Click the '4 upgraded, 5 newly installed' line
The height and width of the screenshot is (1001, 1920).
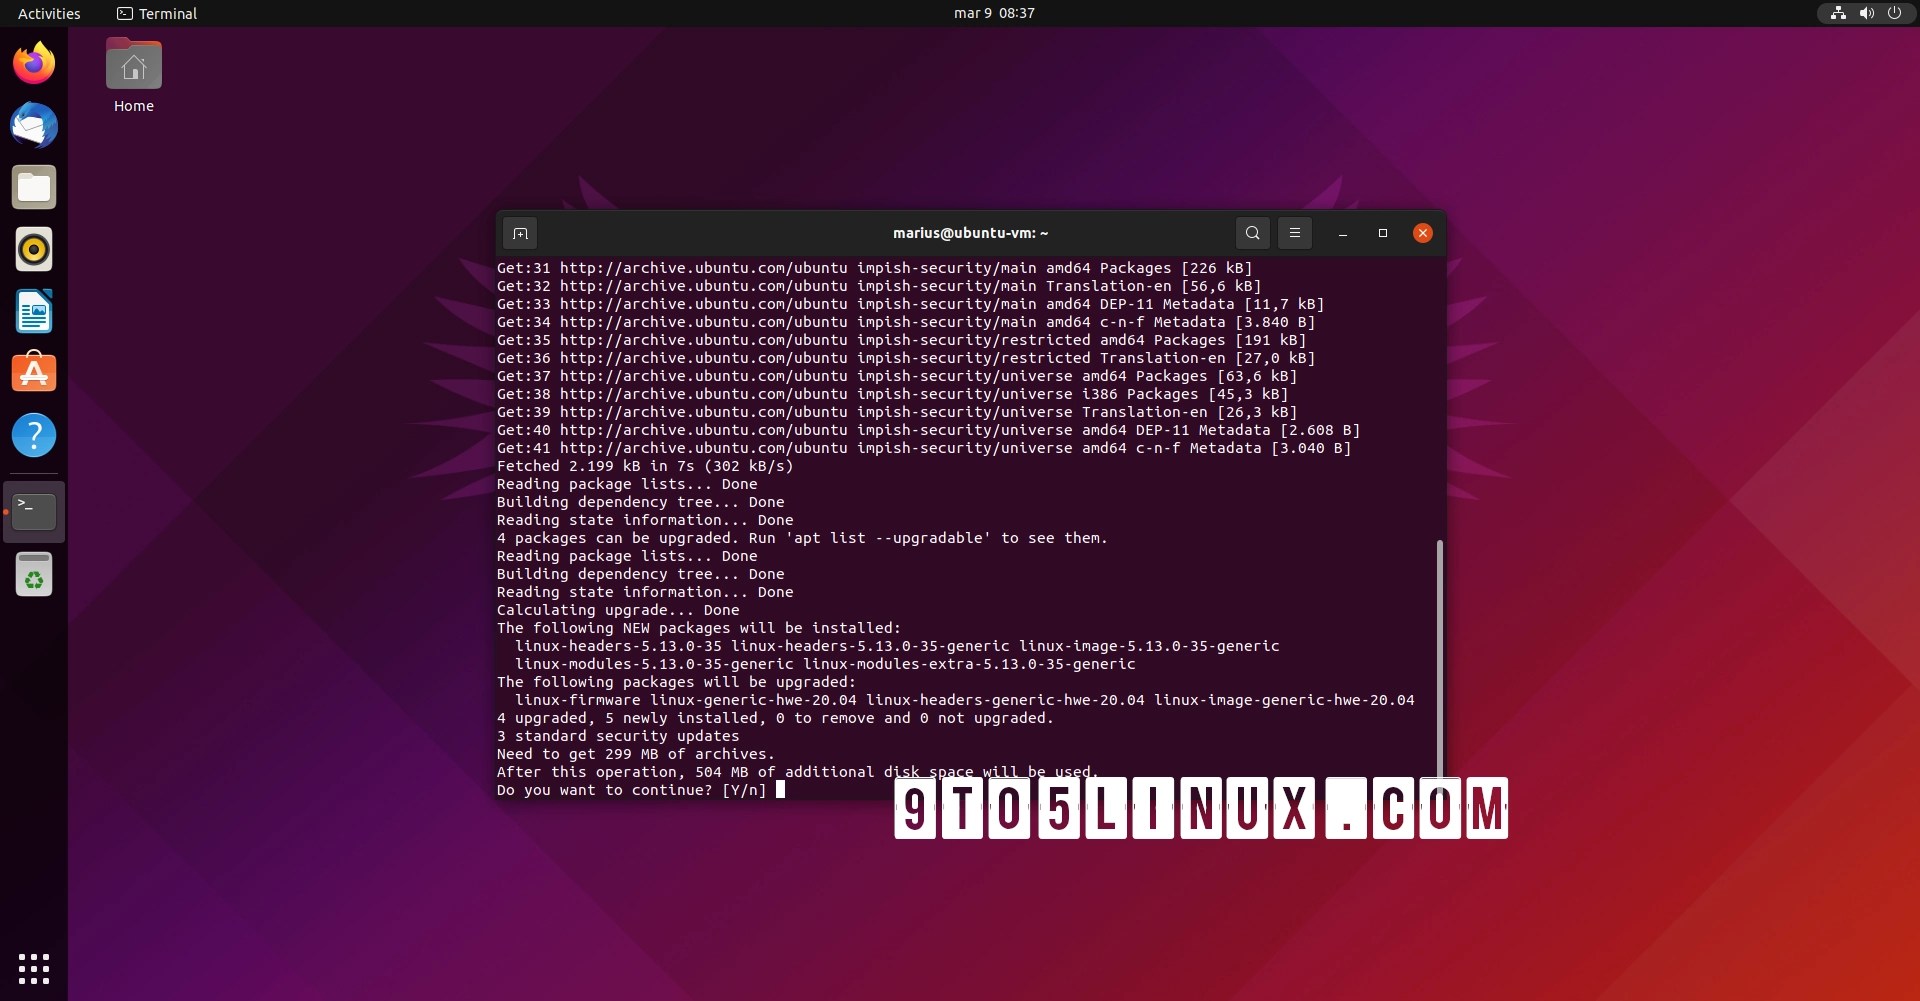point(775,718)
